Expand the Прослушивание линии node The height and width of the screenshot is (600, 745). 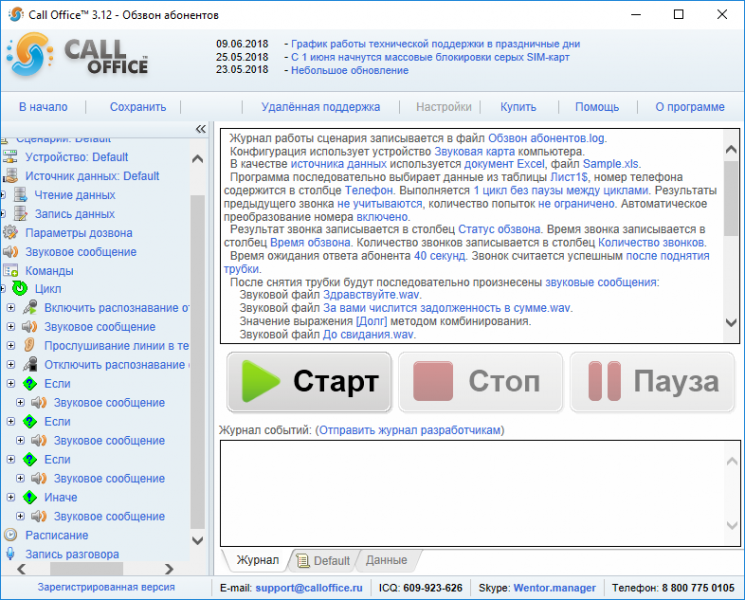click(11, 345)
